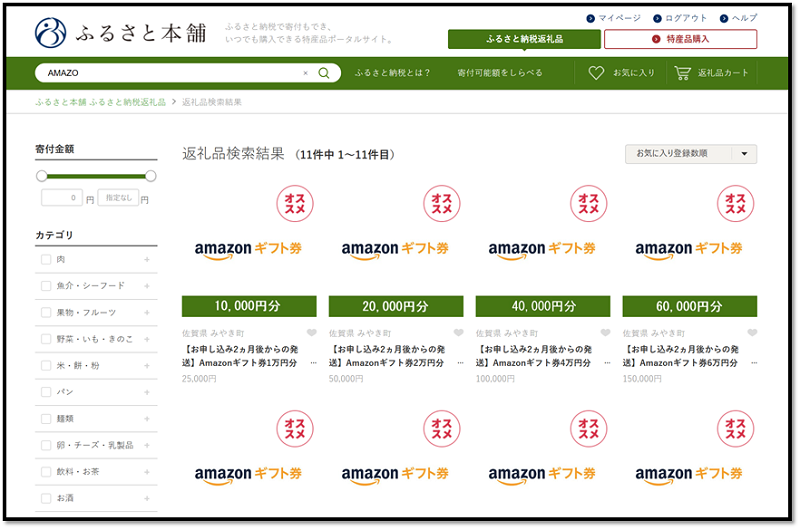
Task: Clear the search field with the x icon
Action: tap(305, 73)
